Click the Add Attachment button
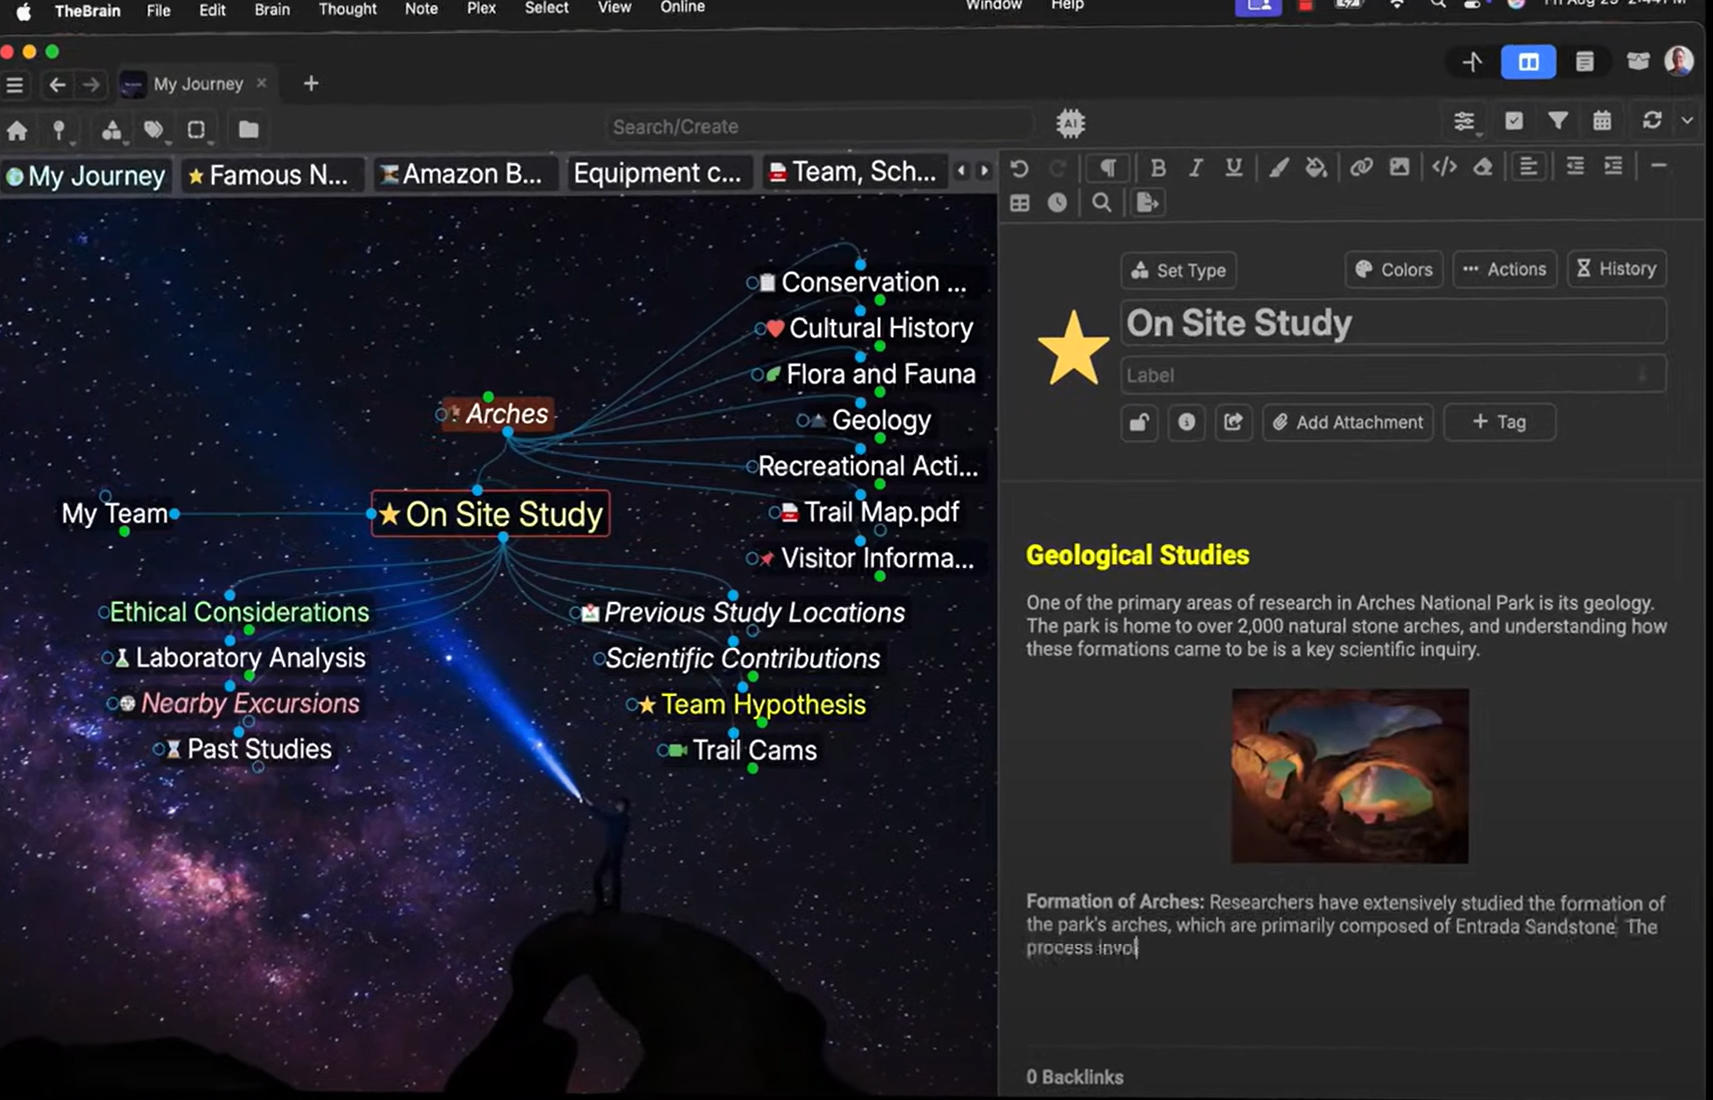 pyautogui.click(x=1347, y=422)
